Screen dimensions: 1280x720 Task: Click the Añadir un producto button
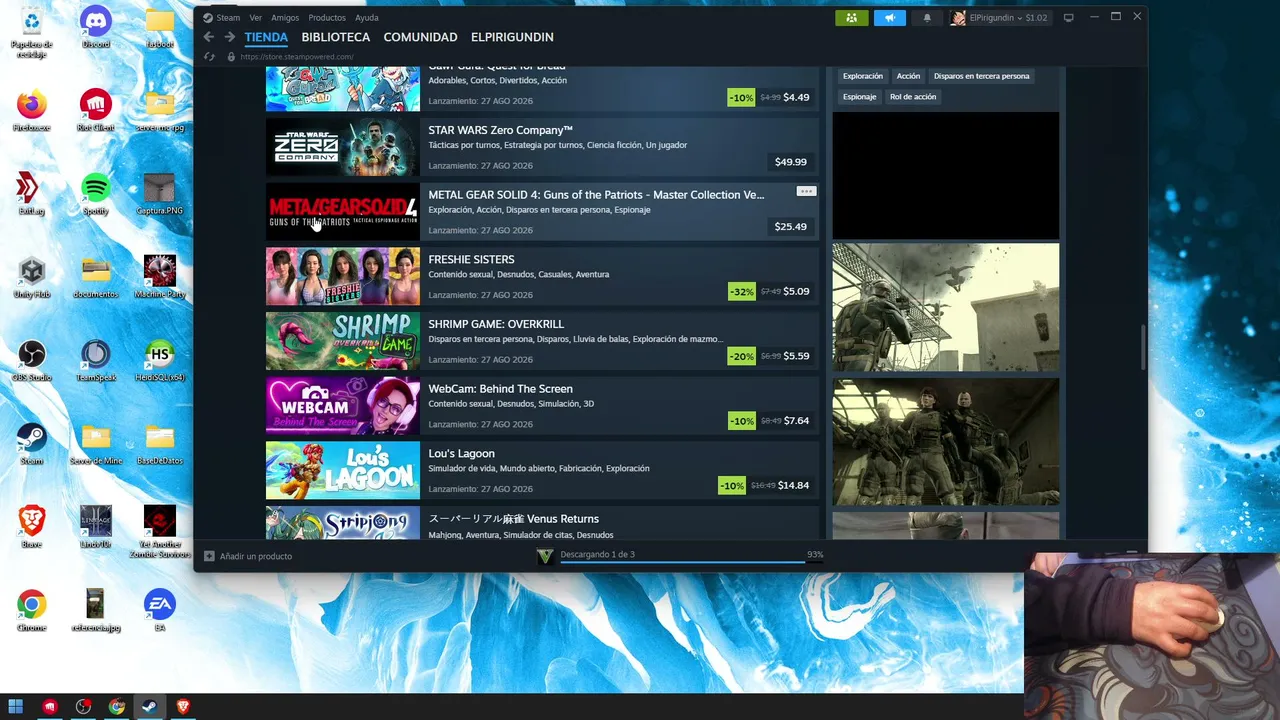coord(248,556)
